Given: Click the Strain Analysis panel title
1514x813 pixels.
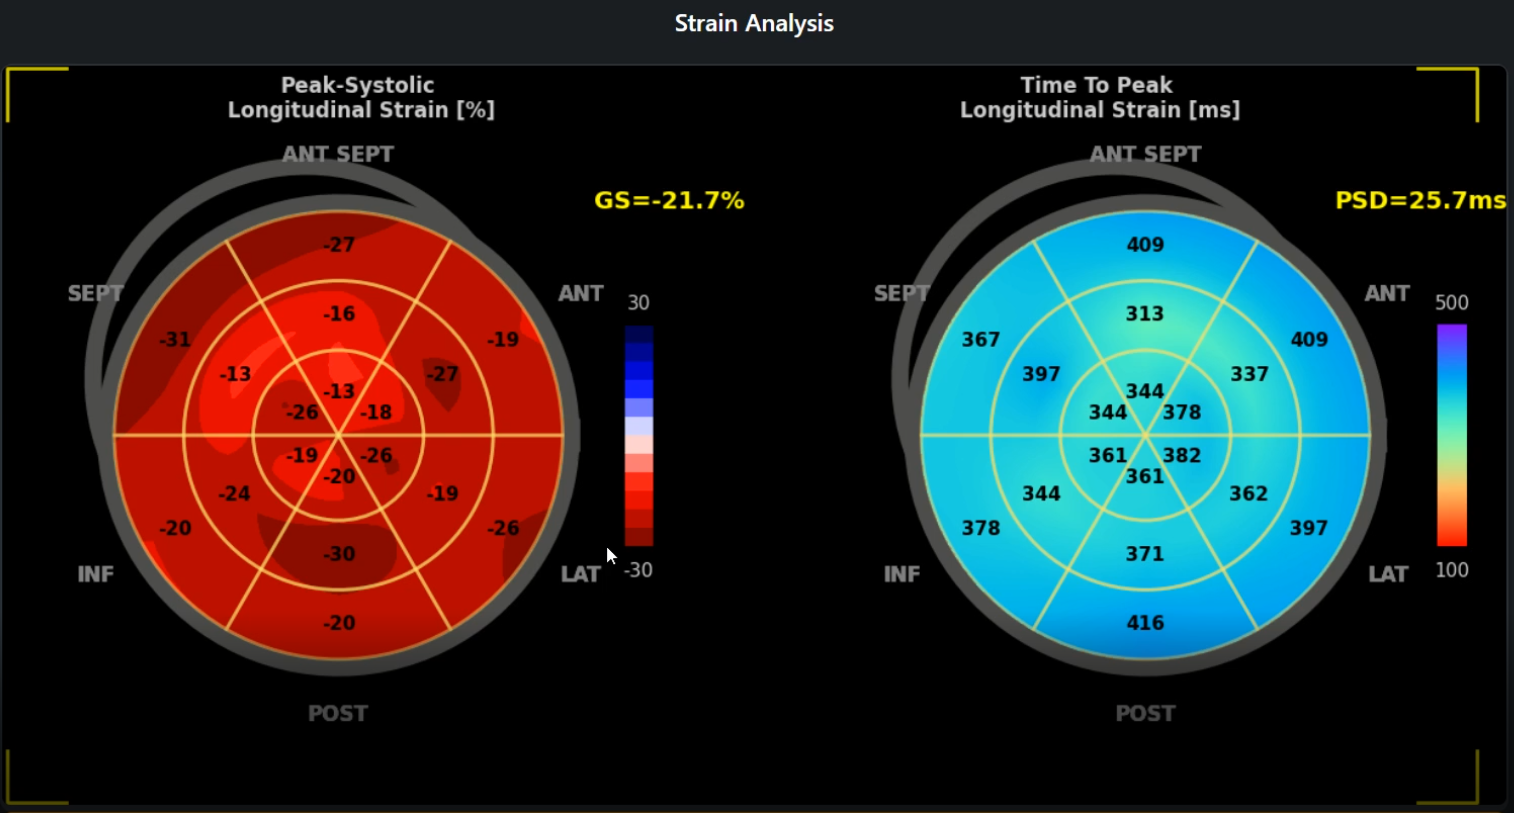Looking at the screenshot, I should click(754, 24).
